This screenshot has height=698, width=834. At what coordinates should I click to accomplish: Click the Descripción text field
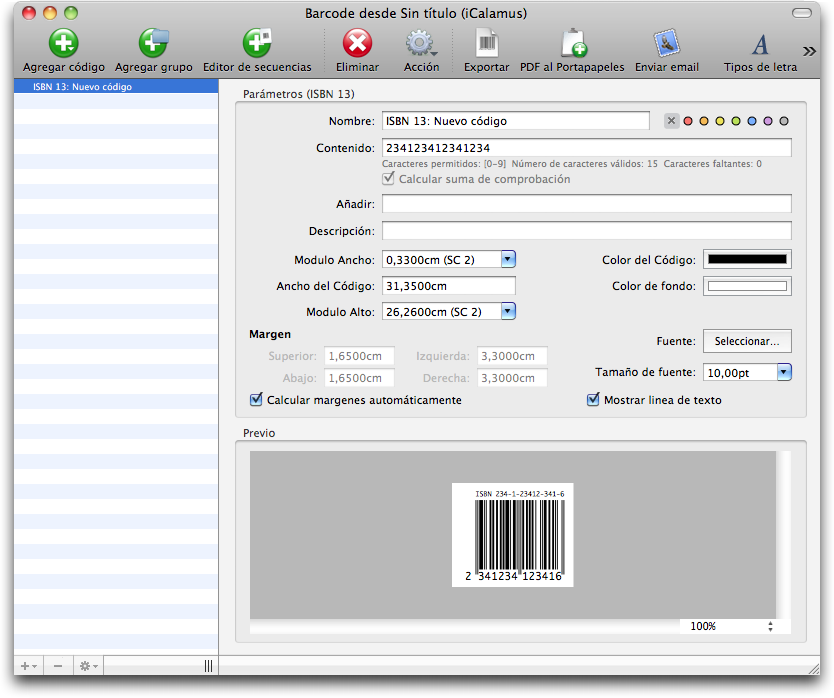point(587,231)
